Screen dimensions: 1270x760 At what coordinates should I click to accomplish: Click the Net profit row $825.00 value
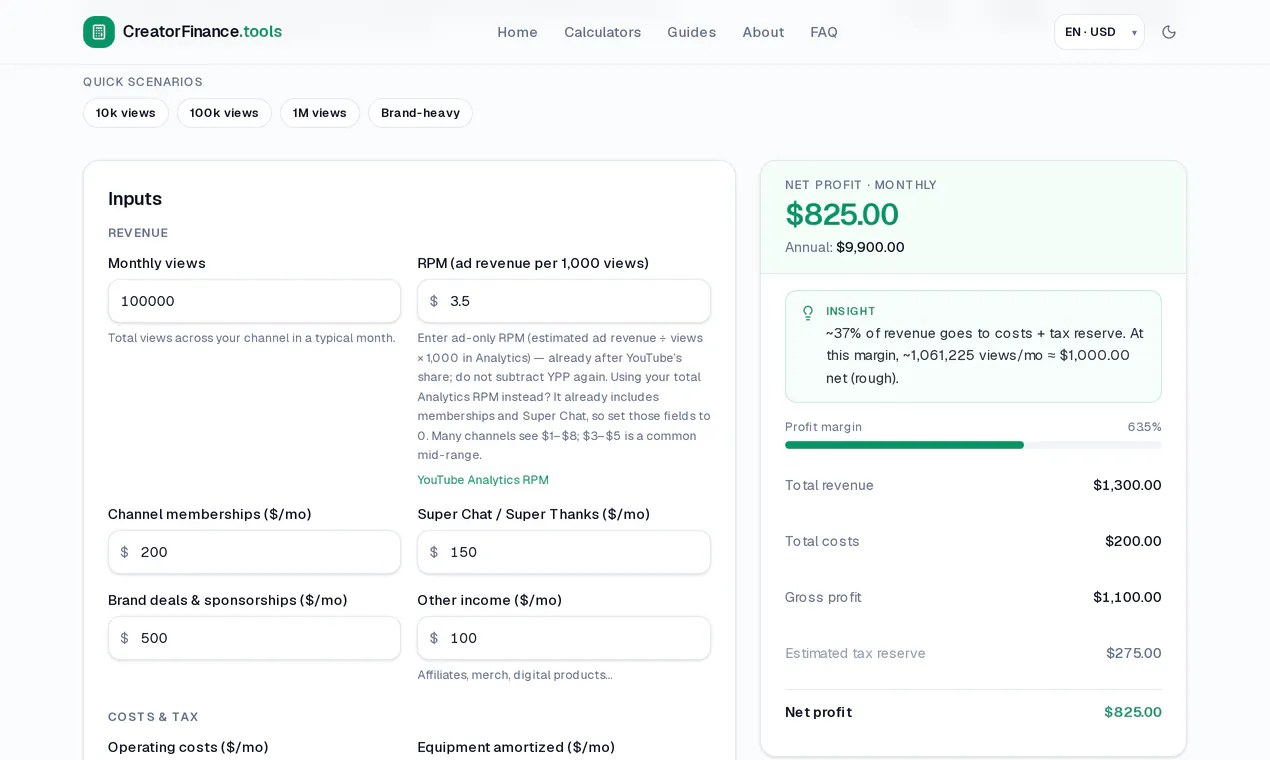[x=1133, y=712]
